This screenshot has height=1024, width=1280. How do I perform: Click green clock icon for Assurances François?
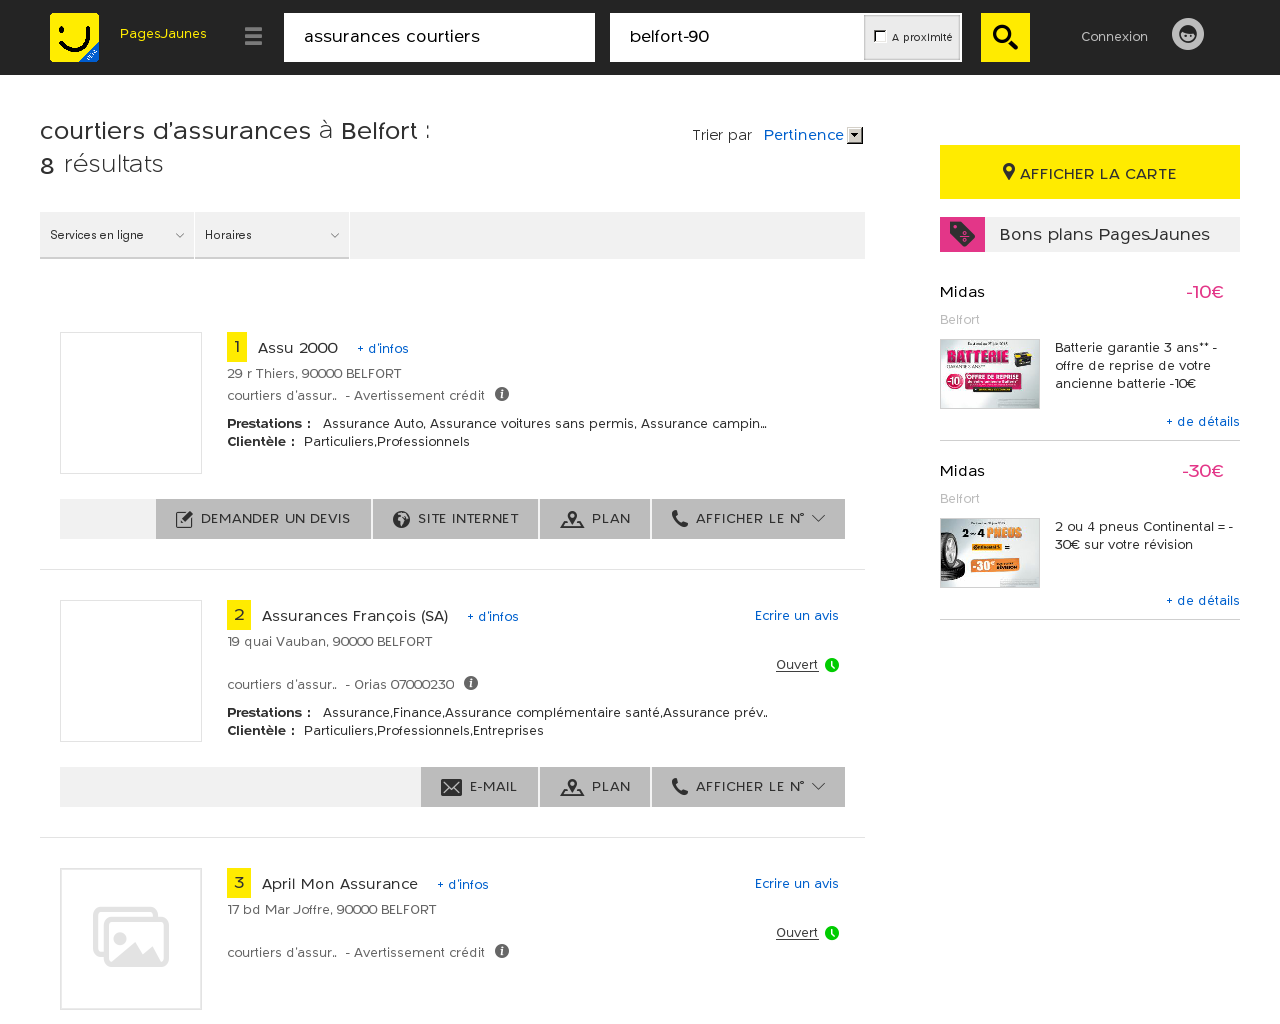[832, 665]
